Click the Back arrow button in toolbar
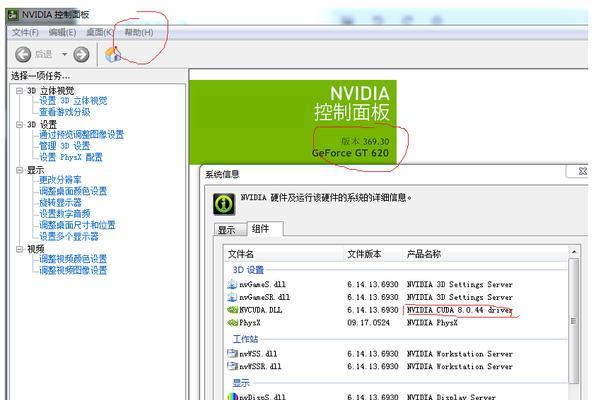The width and height of the screenshot is (596, 400). [x=23, y=54]
